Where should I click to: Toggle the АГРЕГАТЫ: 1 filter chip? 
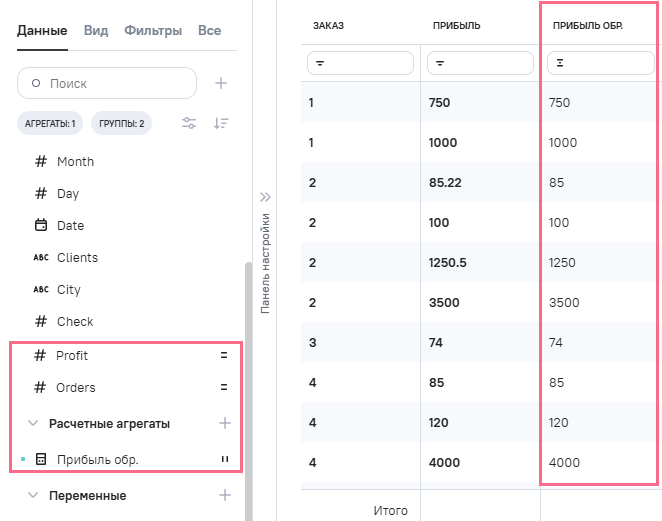(x=50, y=124)
